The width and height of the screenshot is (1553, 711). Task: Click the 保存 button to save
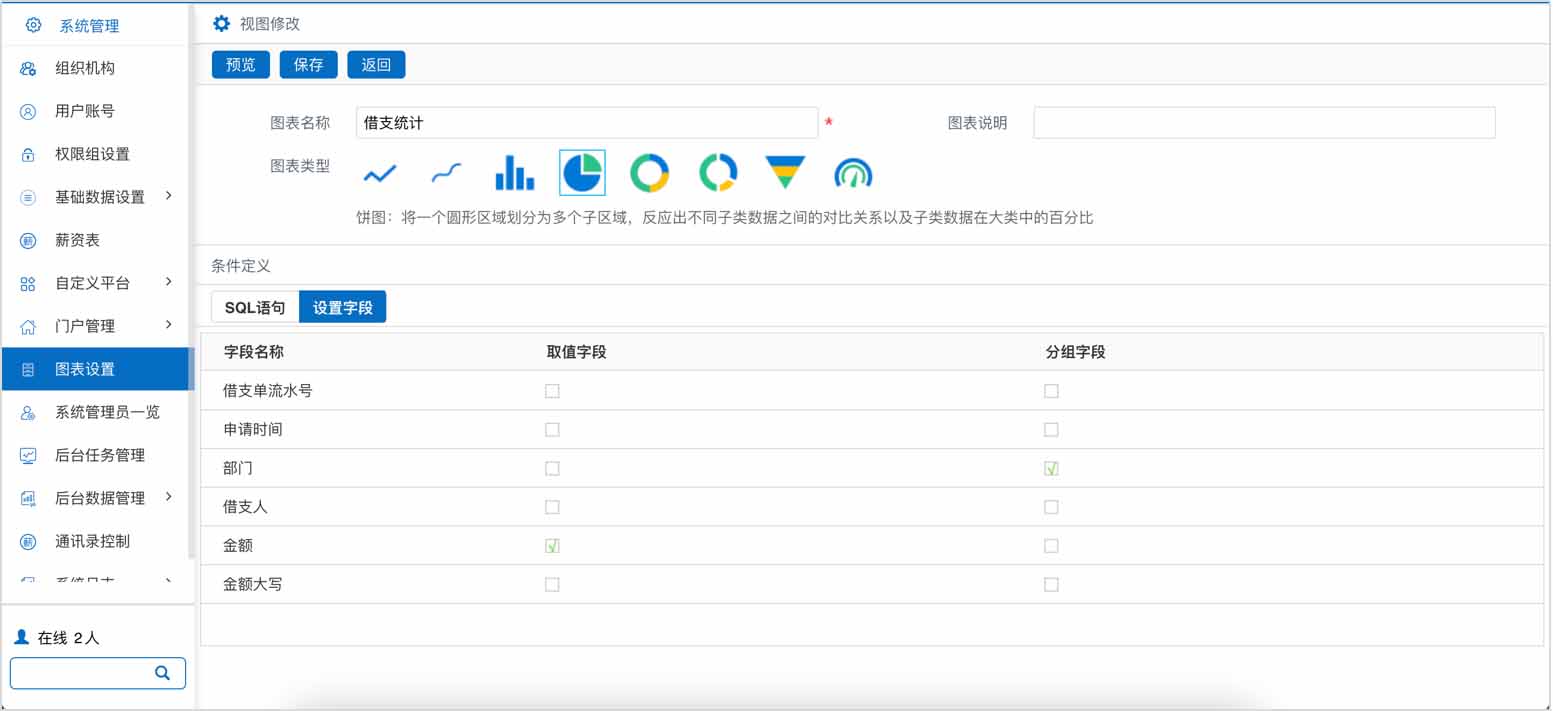click(308, 64)
